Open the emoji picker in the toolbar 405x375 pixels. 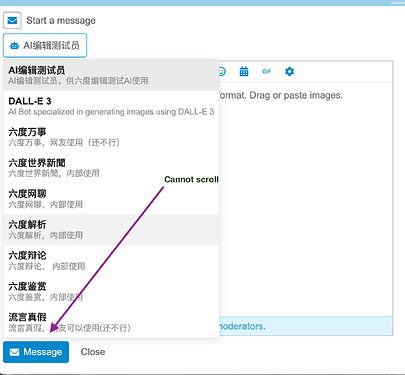pos(222,71)
